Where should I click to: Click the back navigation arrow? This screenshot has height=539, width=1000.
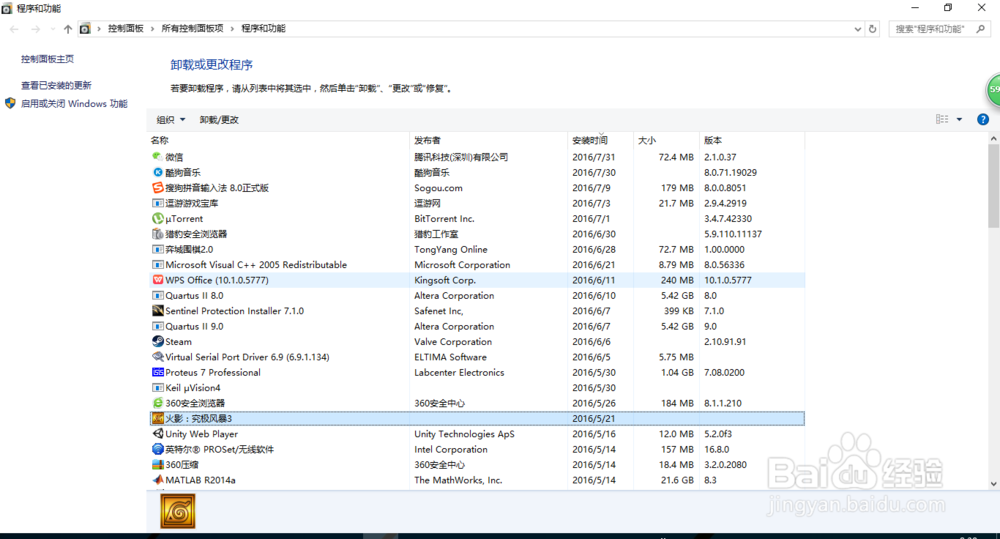coord(14,29)
